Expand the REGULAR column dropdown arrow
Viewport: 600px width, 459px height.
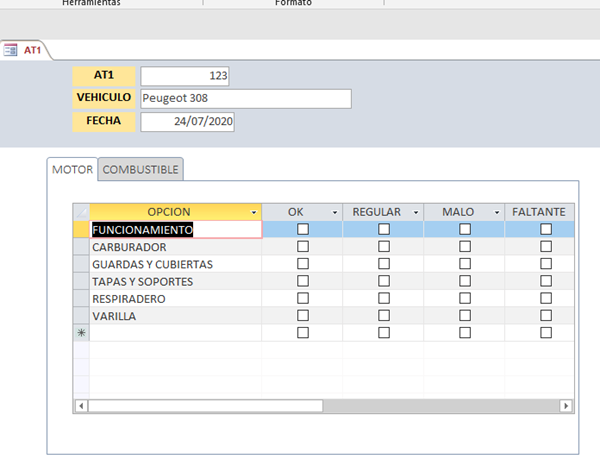click(x=416, y=213)
